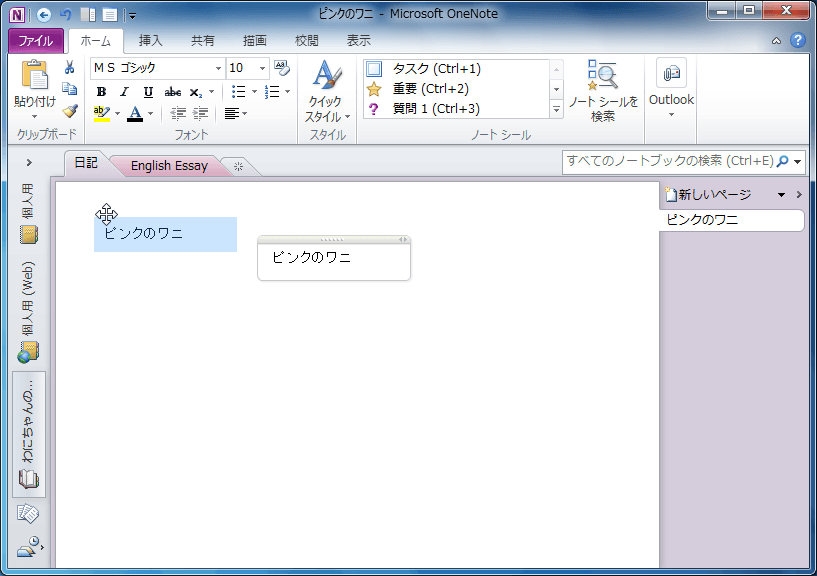This screenshot has height=576, width=817.
Task: Increase indent of paragraph
Action: (200, 113)
